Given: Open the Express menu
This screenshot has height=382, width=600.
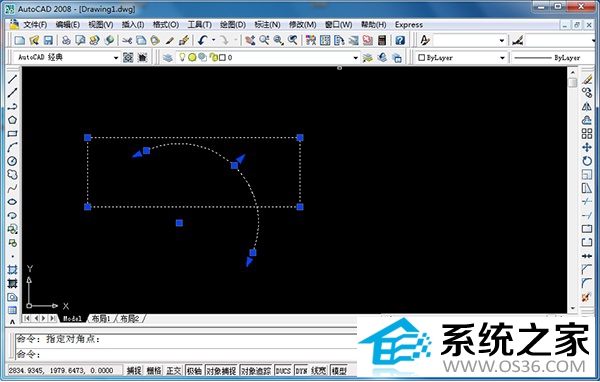Looking at the screenshot, I should point(409,24).
